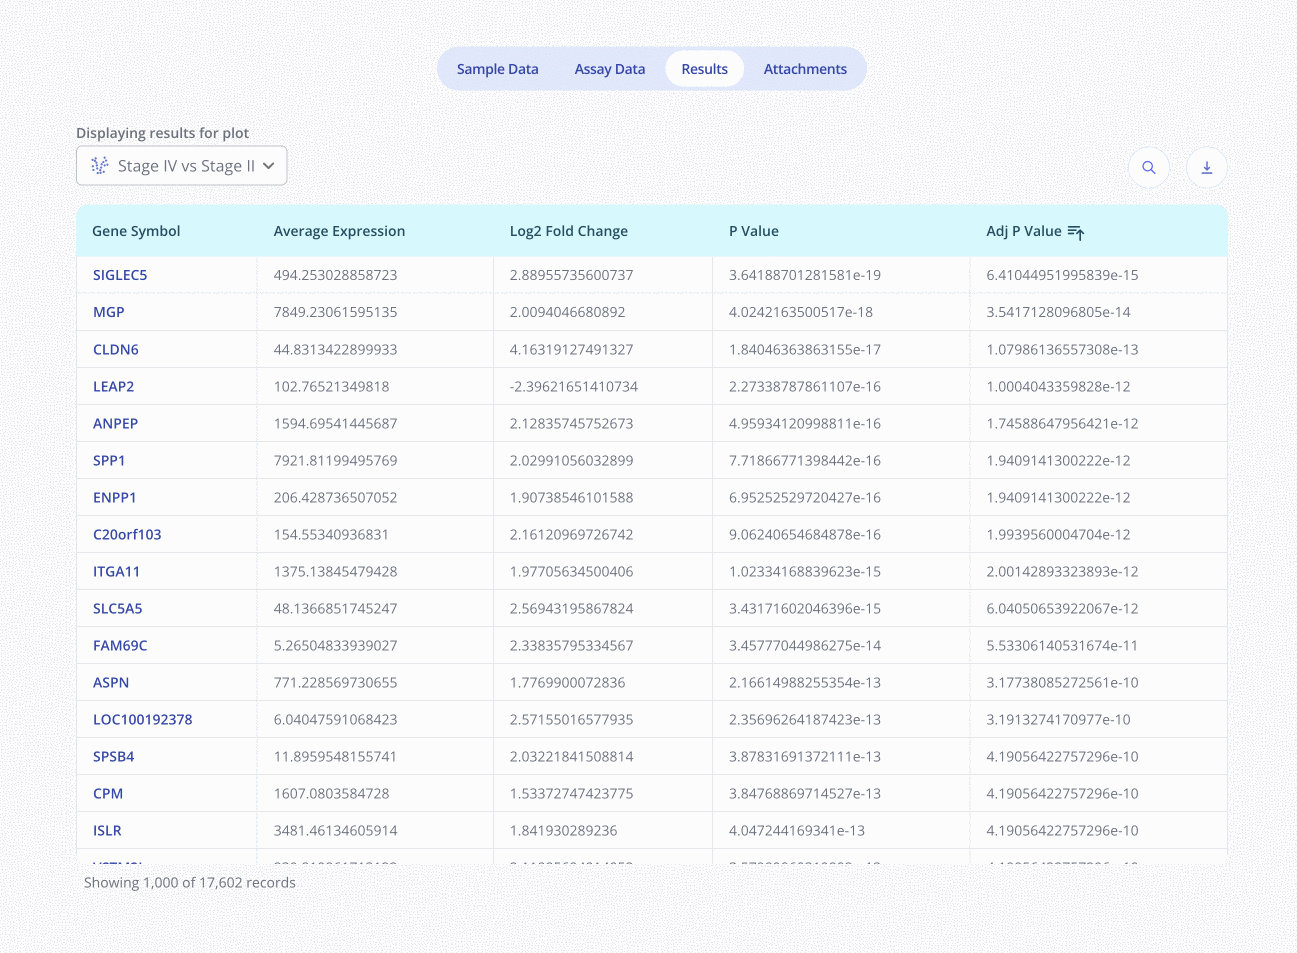
Task: Click the volcano plot icon in selector
Action: (100, 166)
